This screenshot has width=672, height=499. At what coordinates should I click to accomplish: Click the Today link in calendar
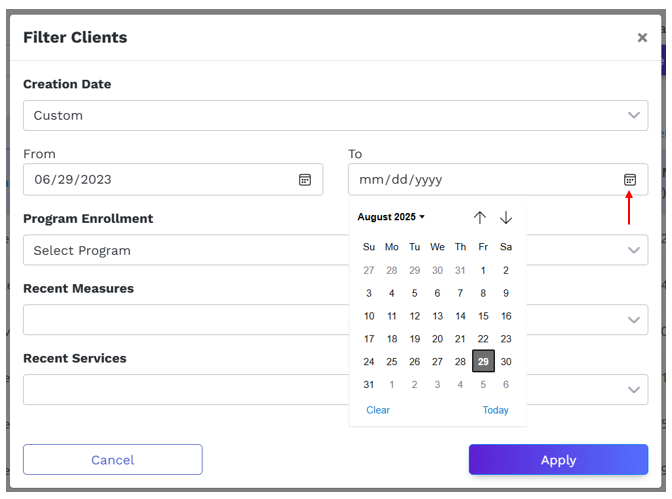click(x=495, y=410)
